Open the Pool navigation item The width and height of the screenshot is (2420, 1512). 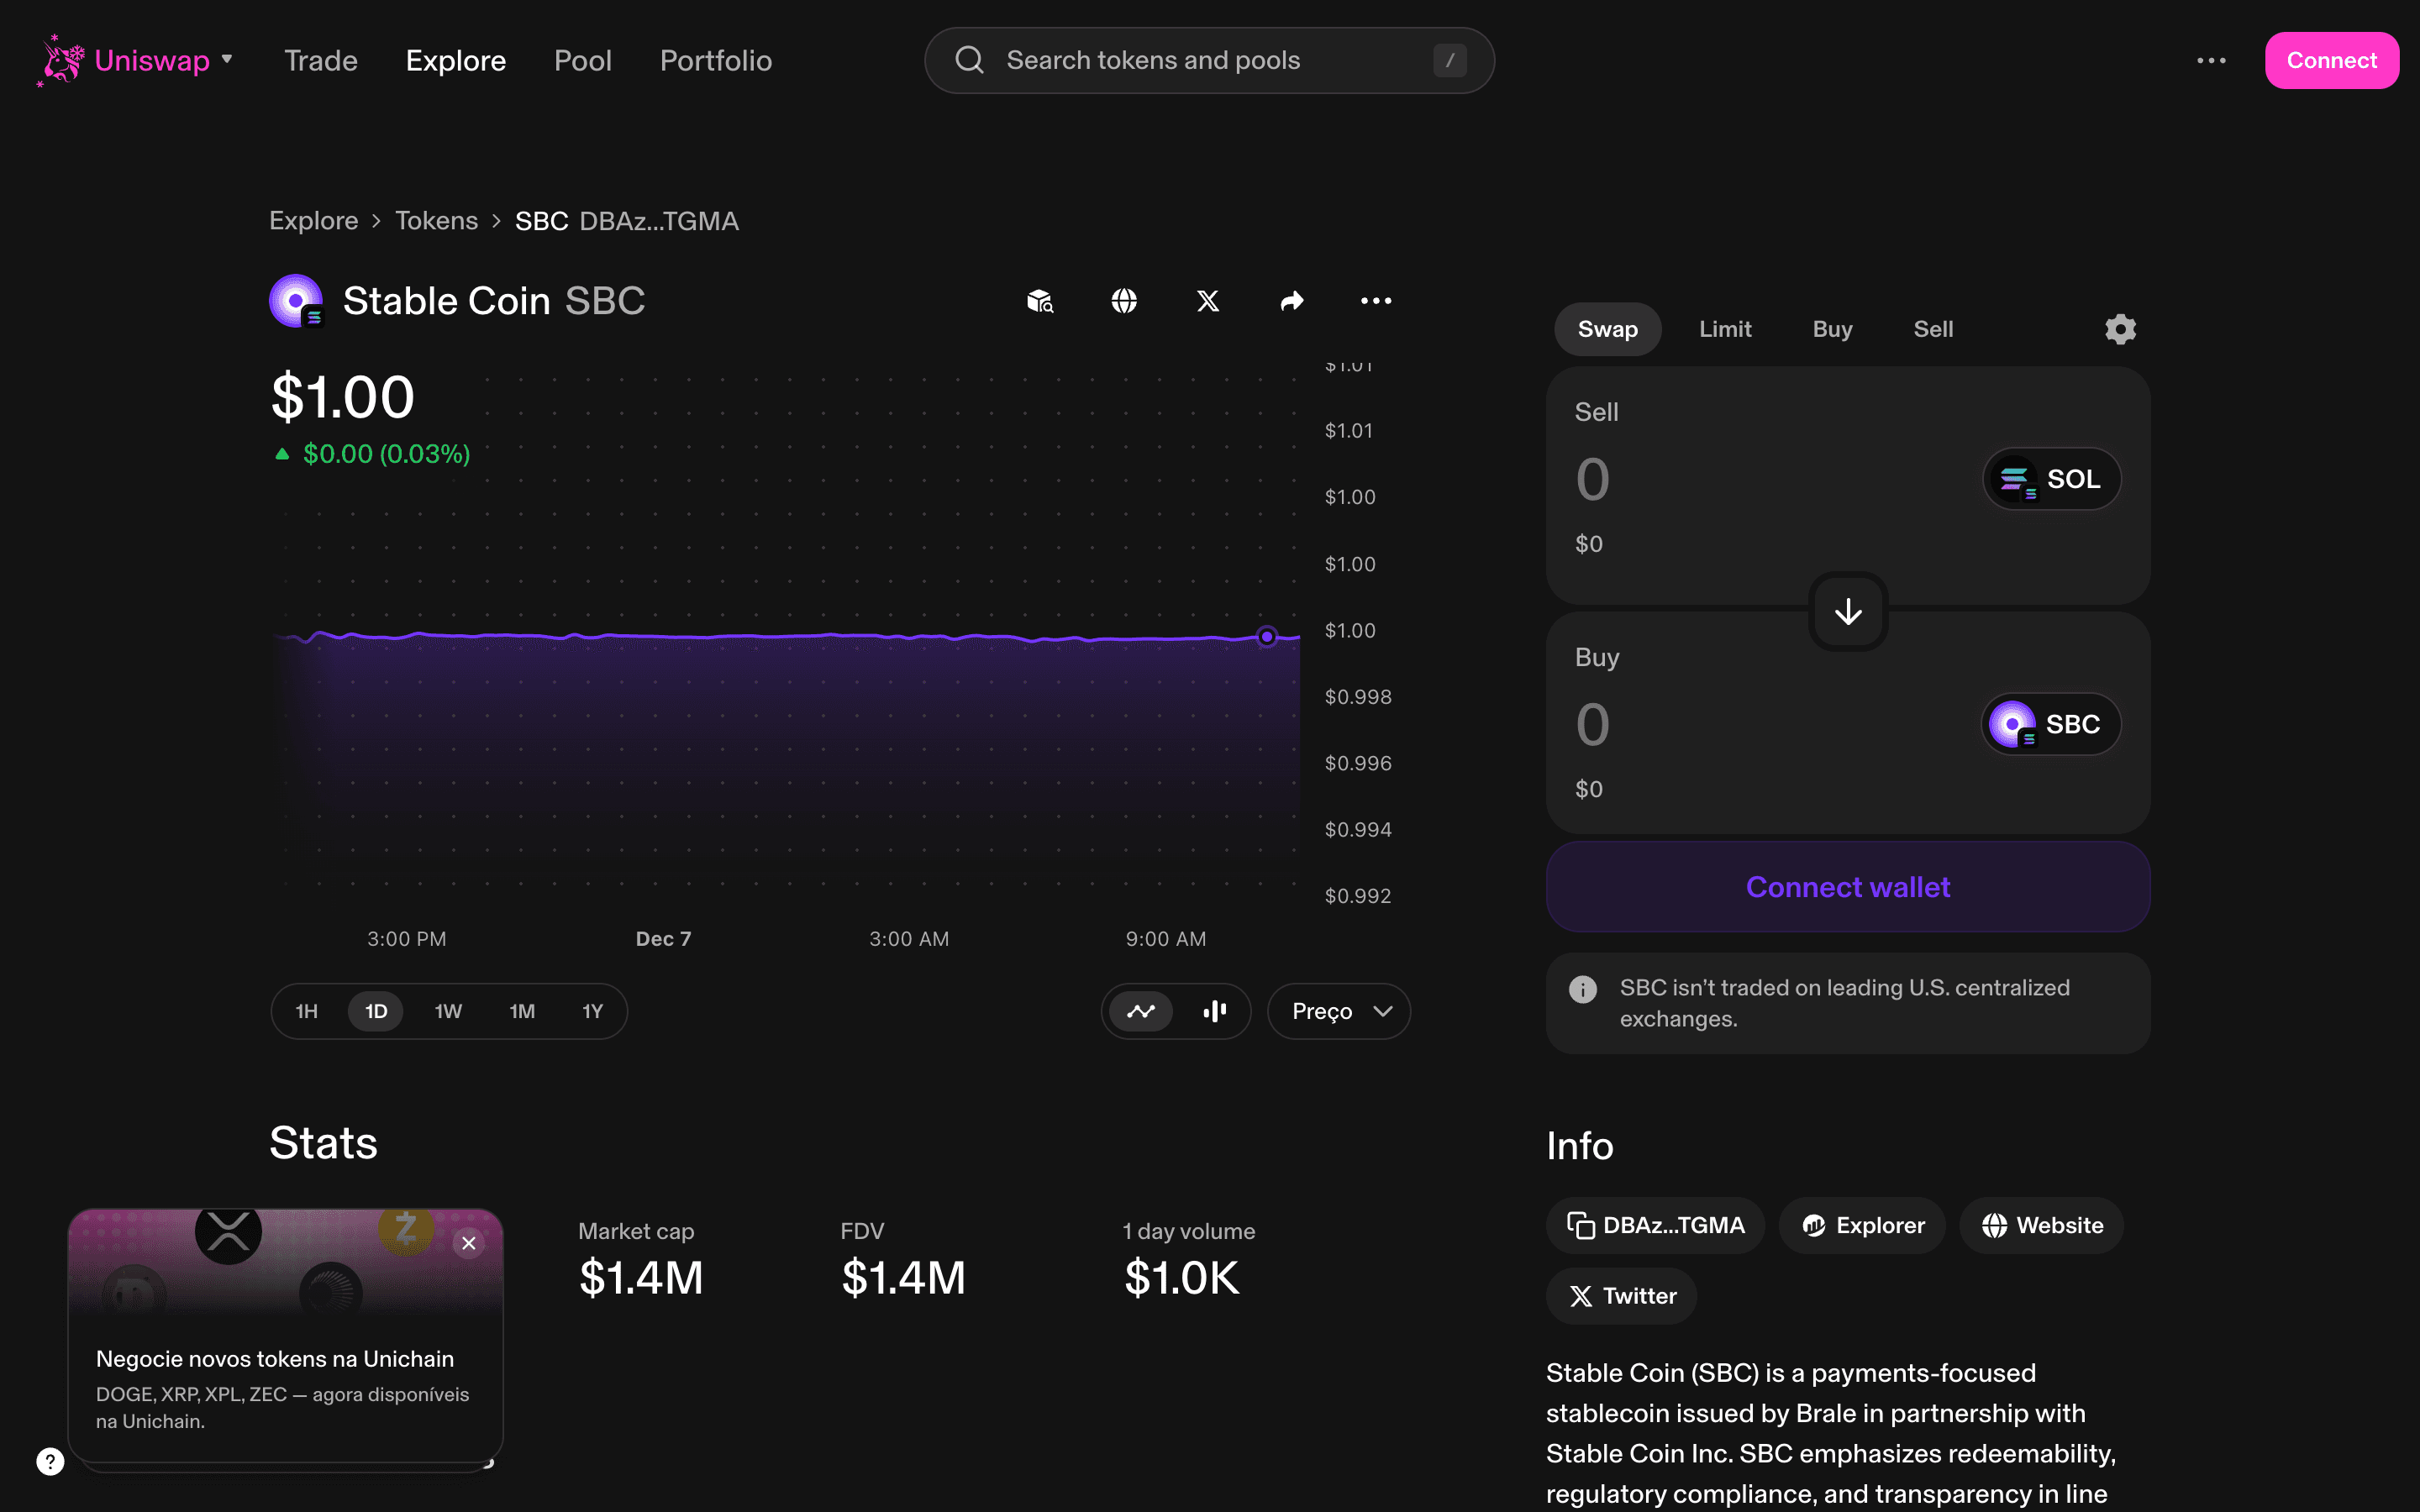tap(582, 61)
